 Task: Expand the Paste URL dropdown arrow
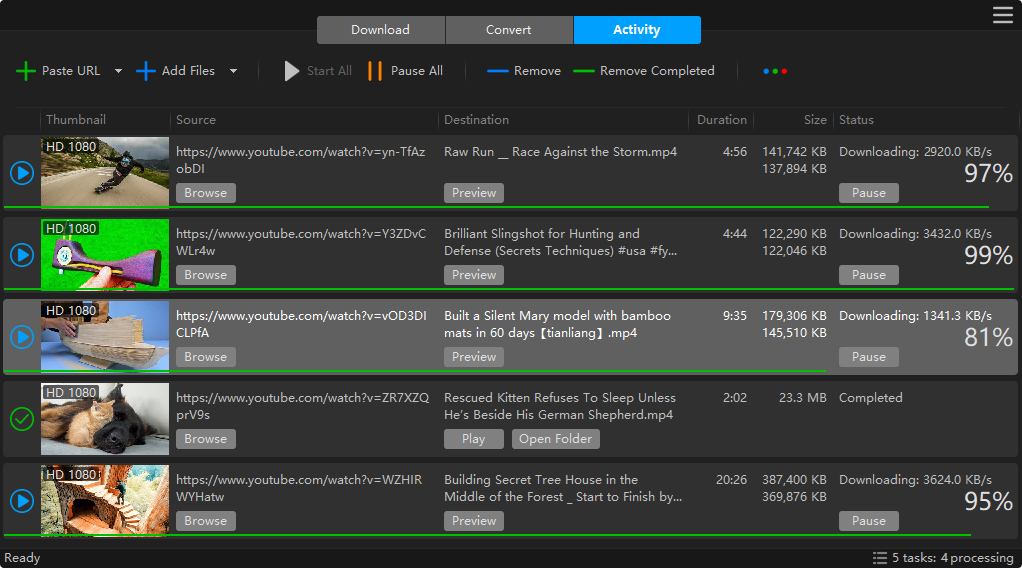click(118, 71)
